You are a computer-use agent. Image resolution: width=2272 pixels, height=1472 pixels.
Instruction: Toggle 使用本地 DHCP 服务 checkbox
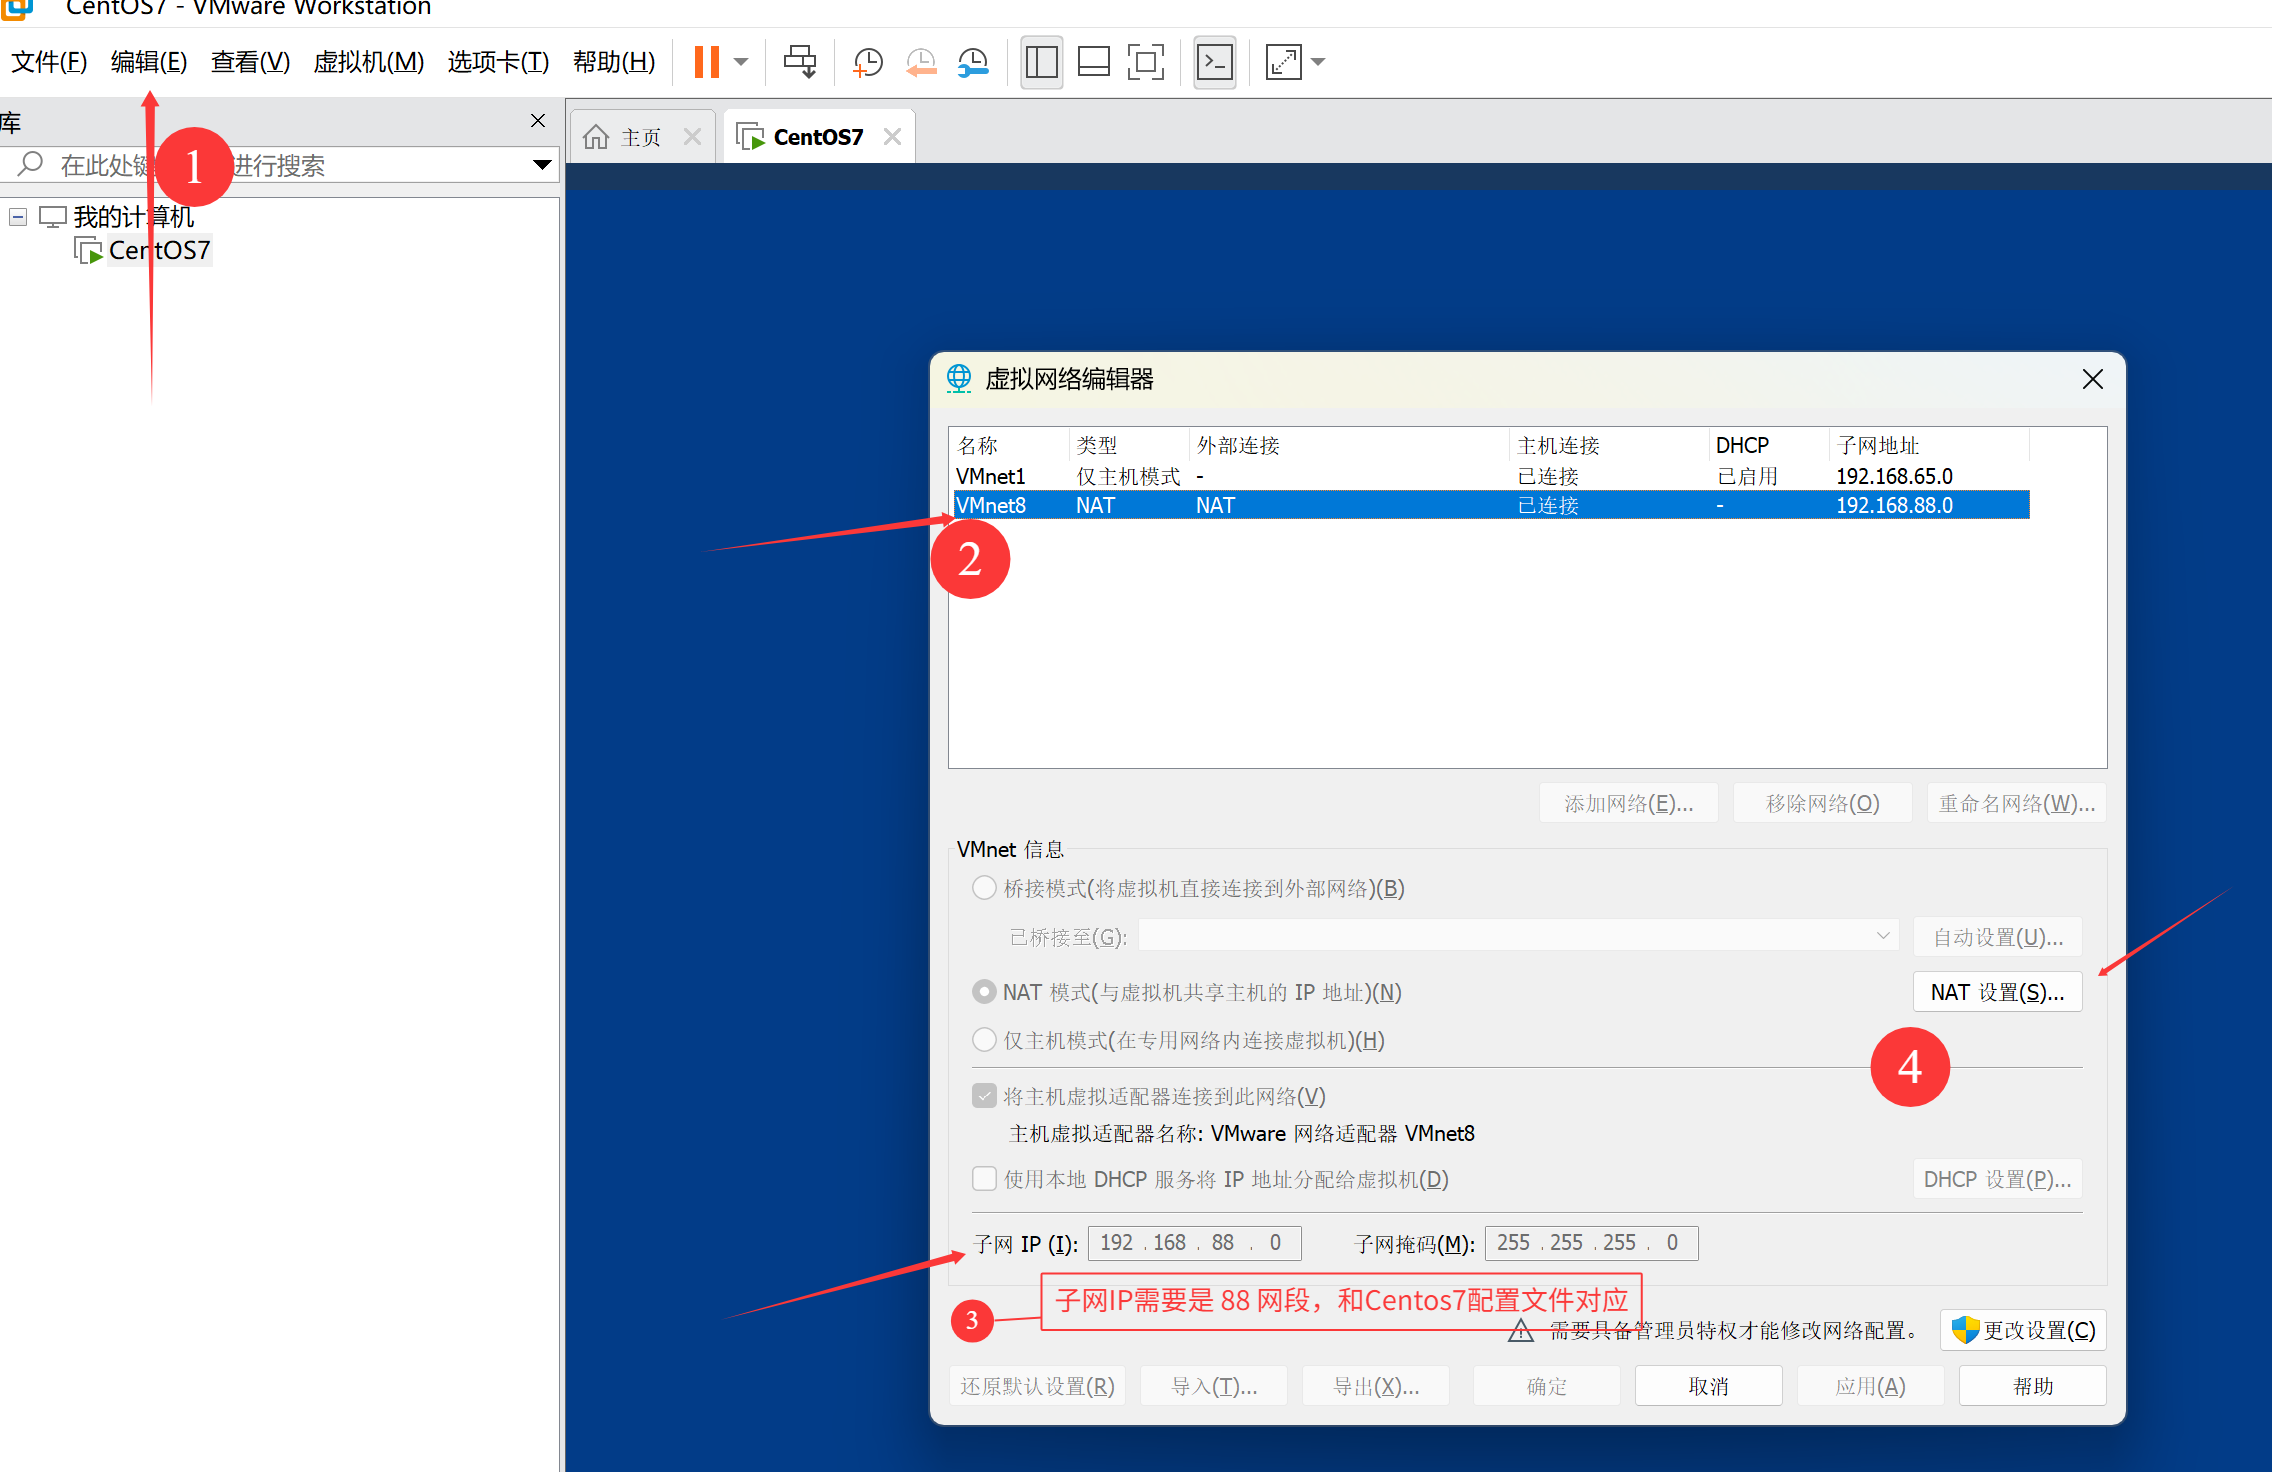[984, 1179]
